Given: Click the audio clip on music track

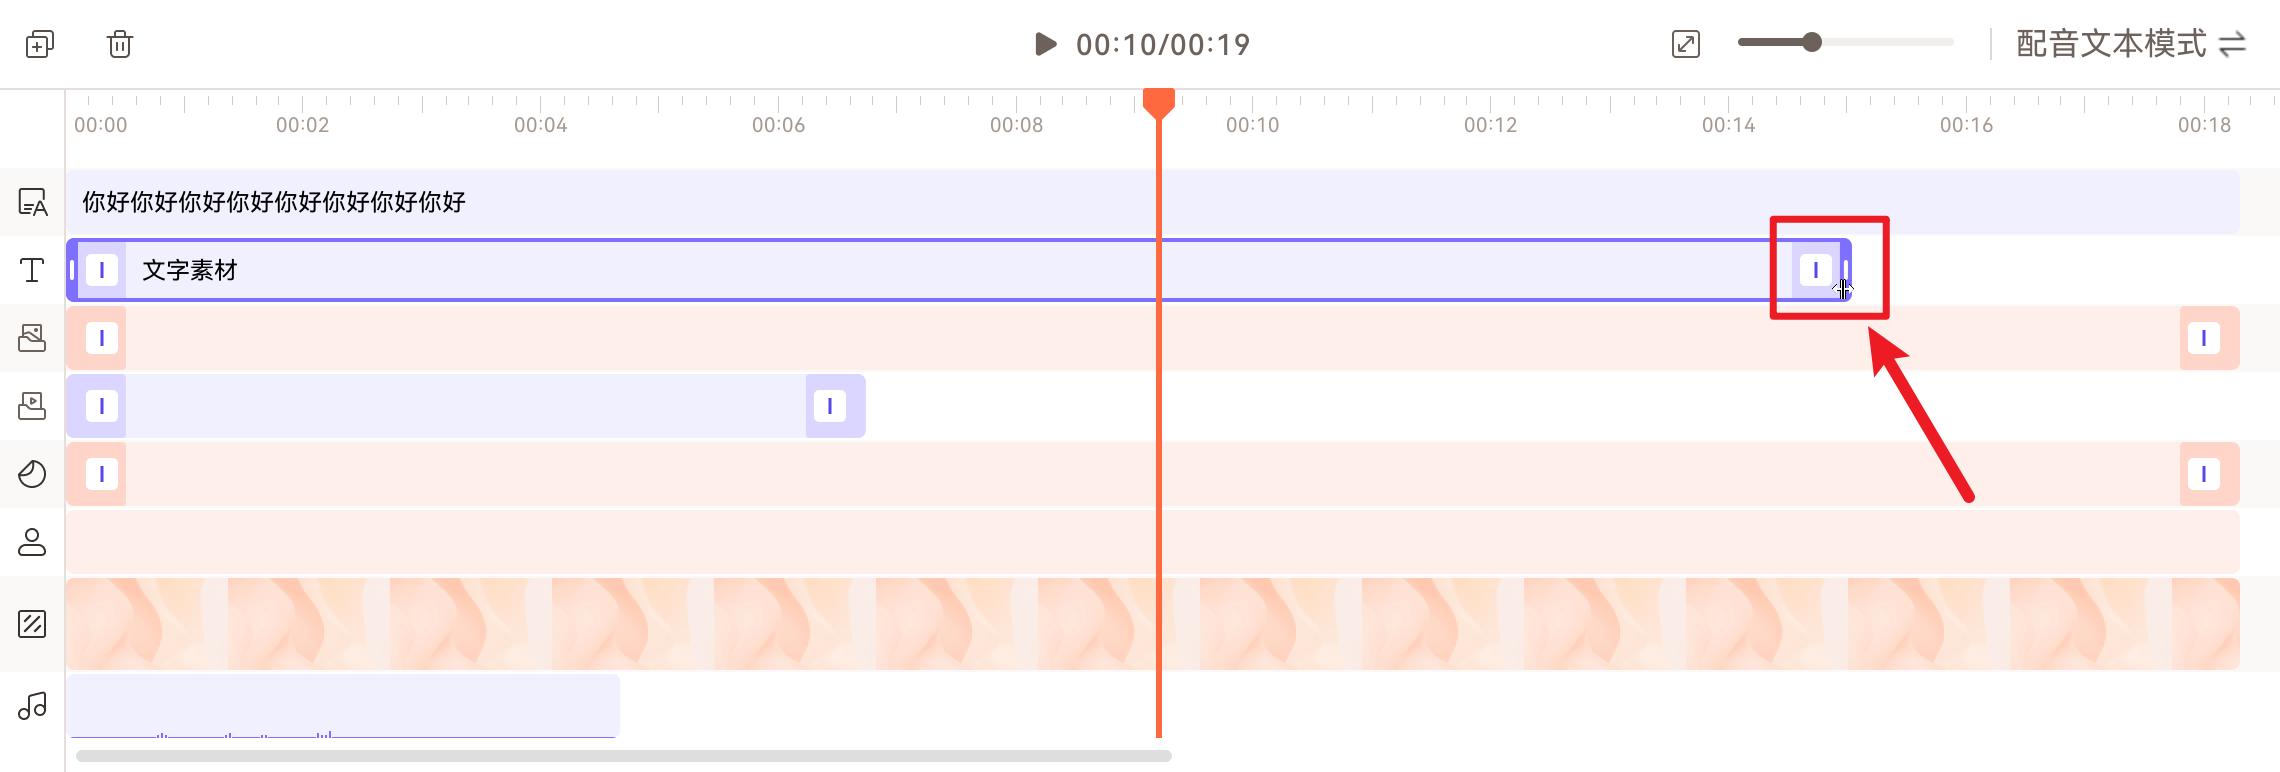Looking at the screenshot, I should click(x=342, y=706).
